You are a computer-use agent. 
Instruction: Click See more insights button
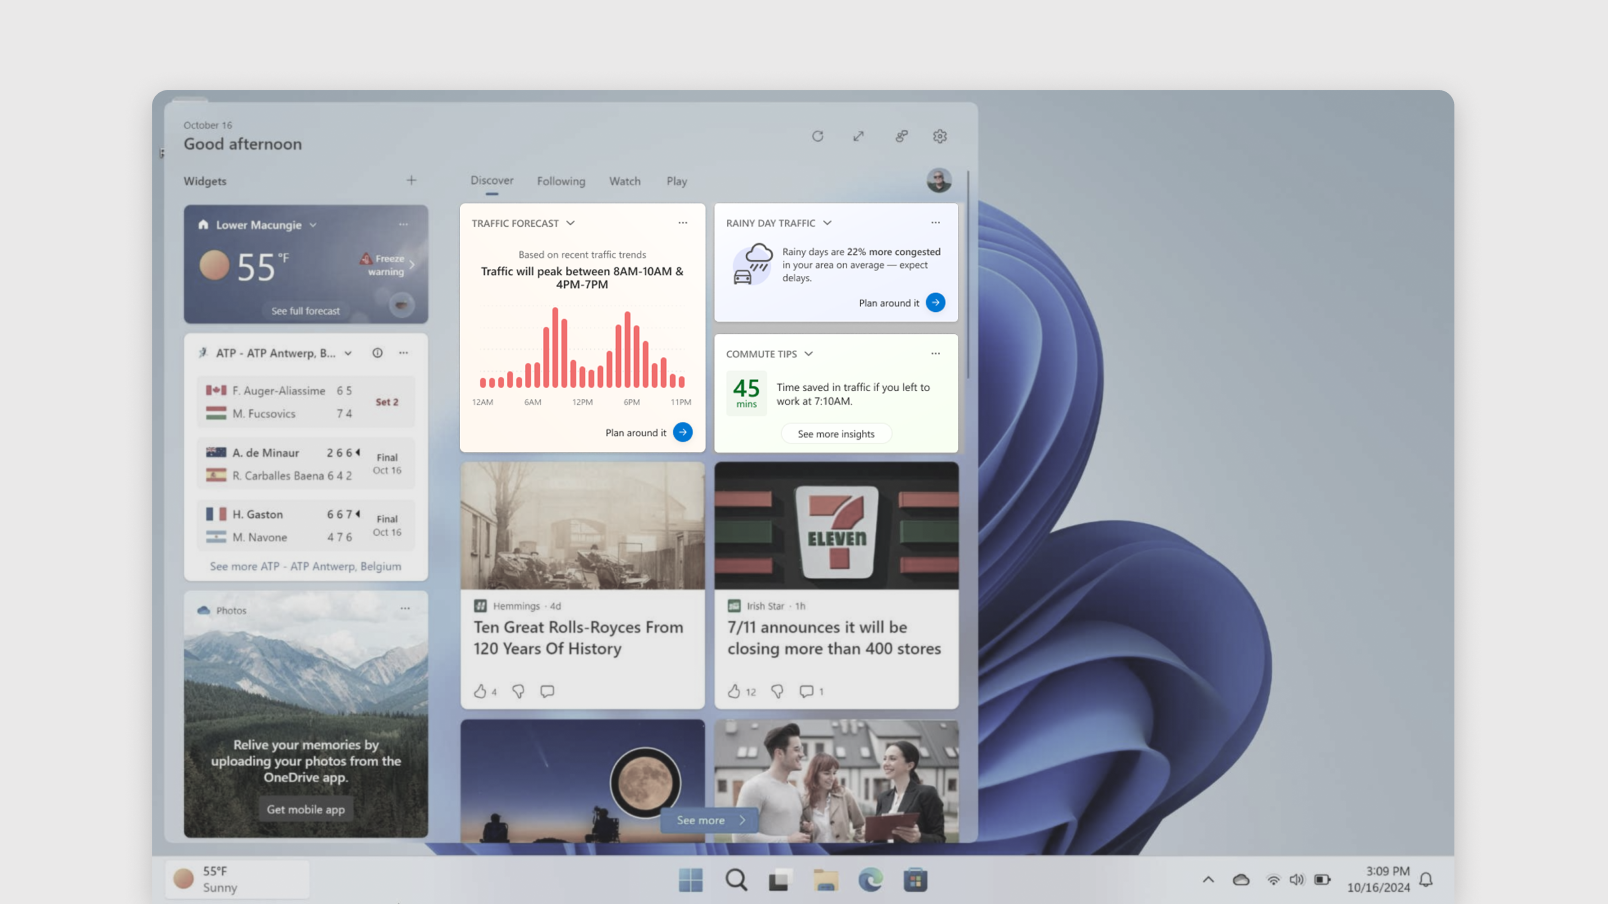[836, 434]
